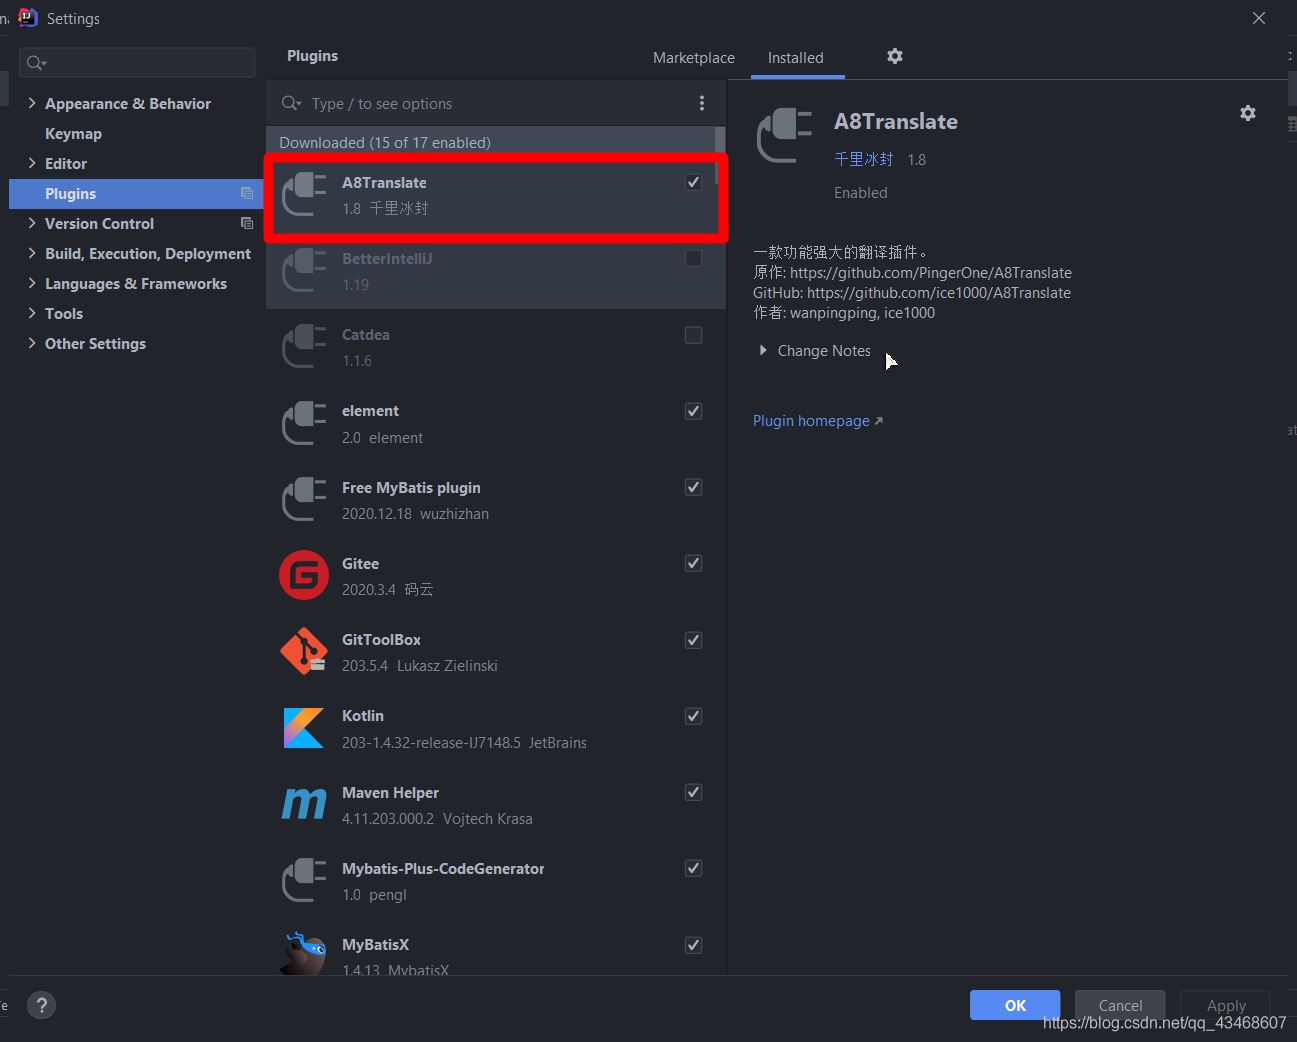Close the Settings dialog
1297x1042 pixels.
[x=1259, y=18]
